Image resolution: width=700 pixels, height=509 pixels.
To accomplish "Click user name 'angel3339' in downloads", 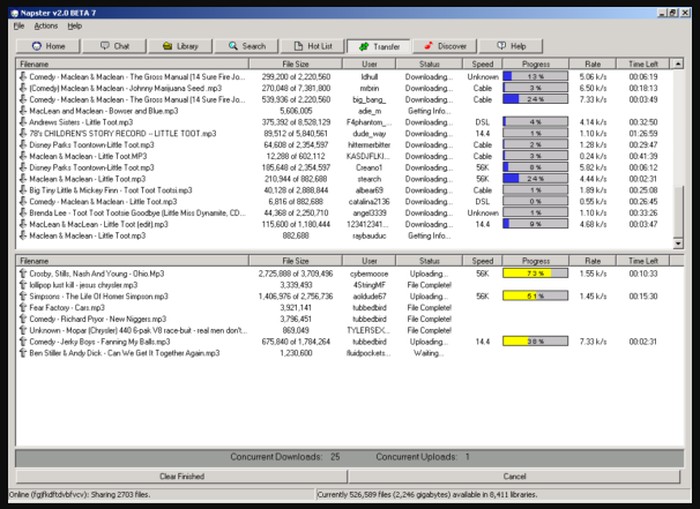I will click(369, 213).
